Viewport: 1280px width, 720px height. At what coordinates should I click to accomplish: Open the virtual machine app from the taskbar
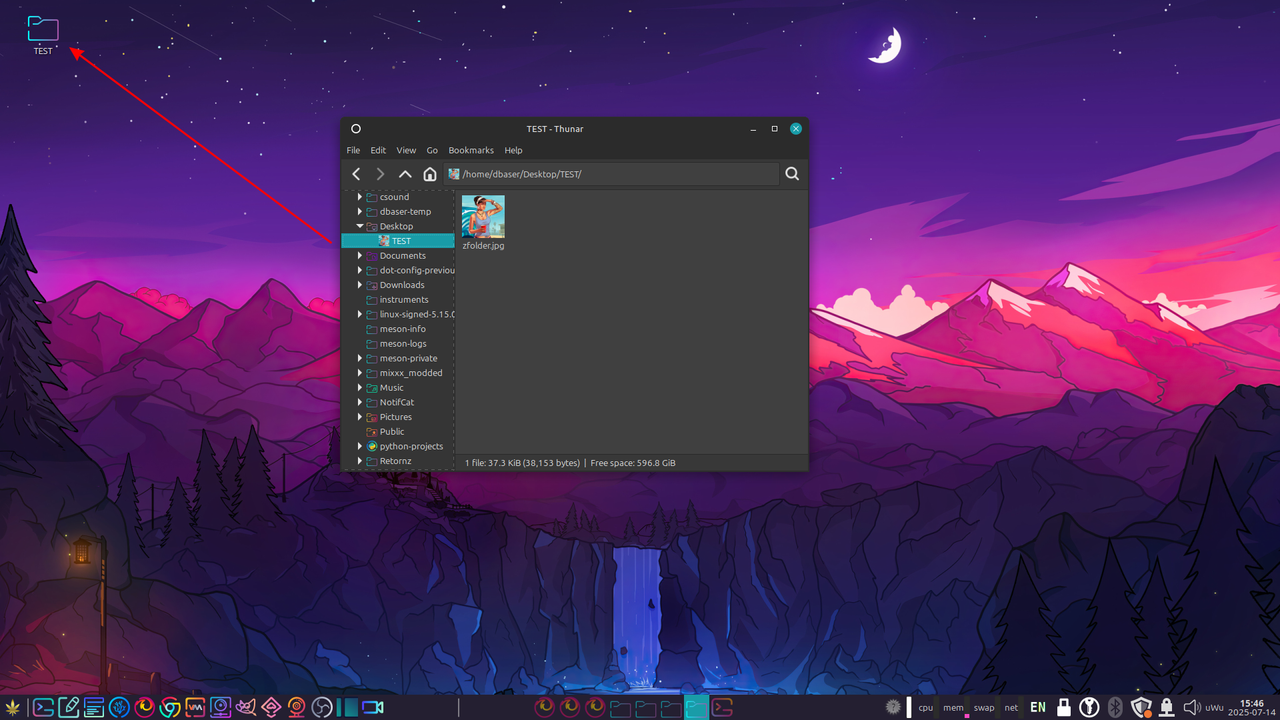tap(195, 707)
